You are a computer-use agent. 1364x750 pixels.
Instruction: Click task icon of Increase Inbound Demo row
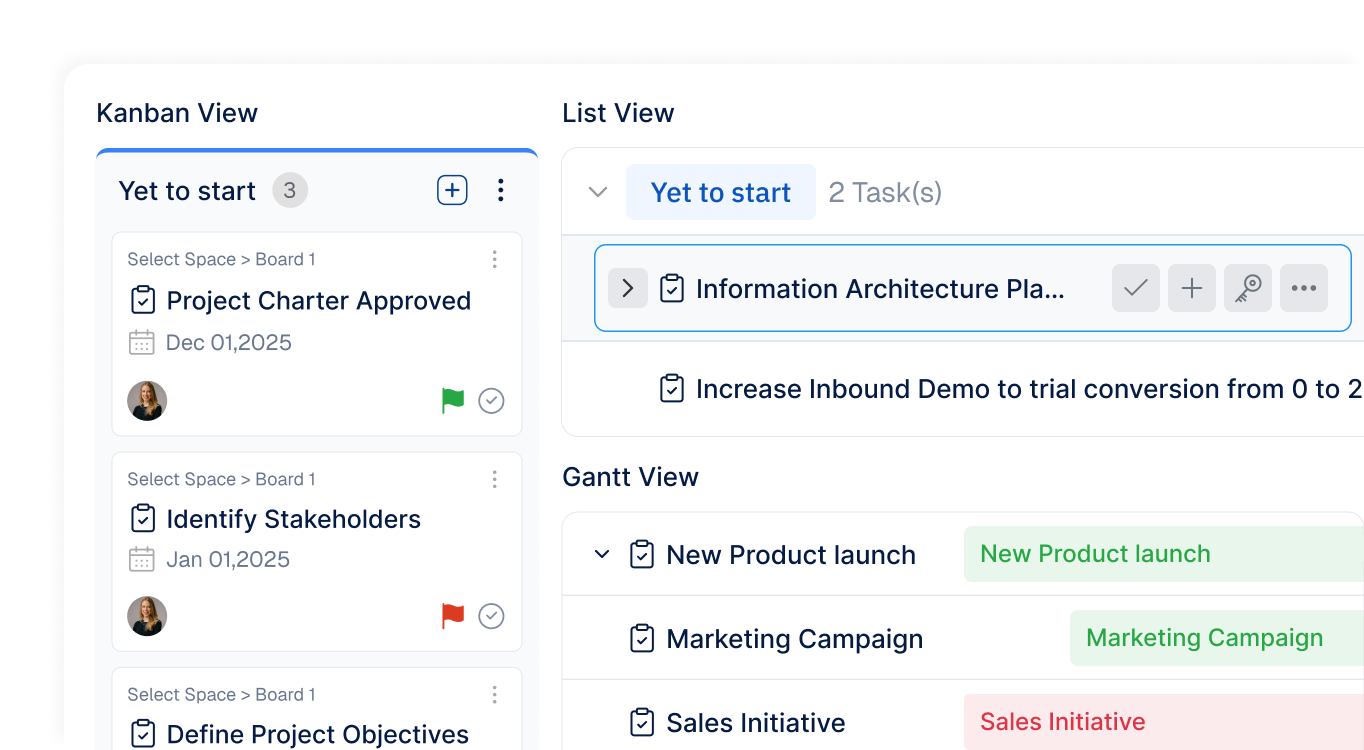pos(672,388)
